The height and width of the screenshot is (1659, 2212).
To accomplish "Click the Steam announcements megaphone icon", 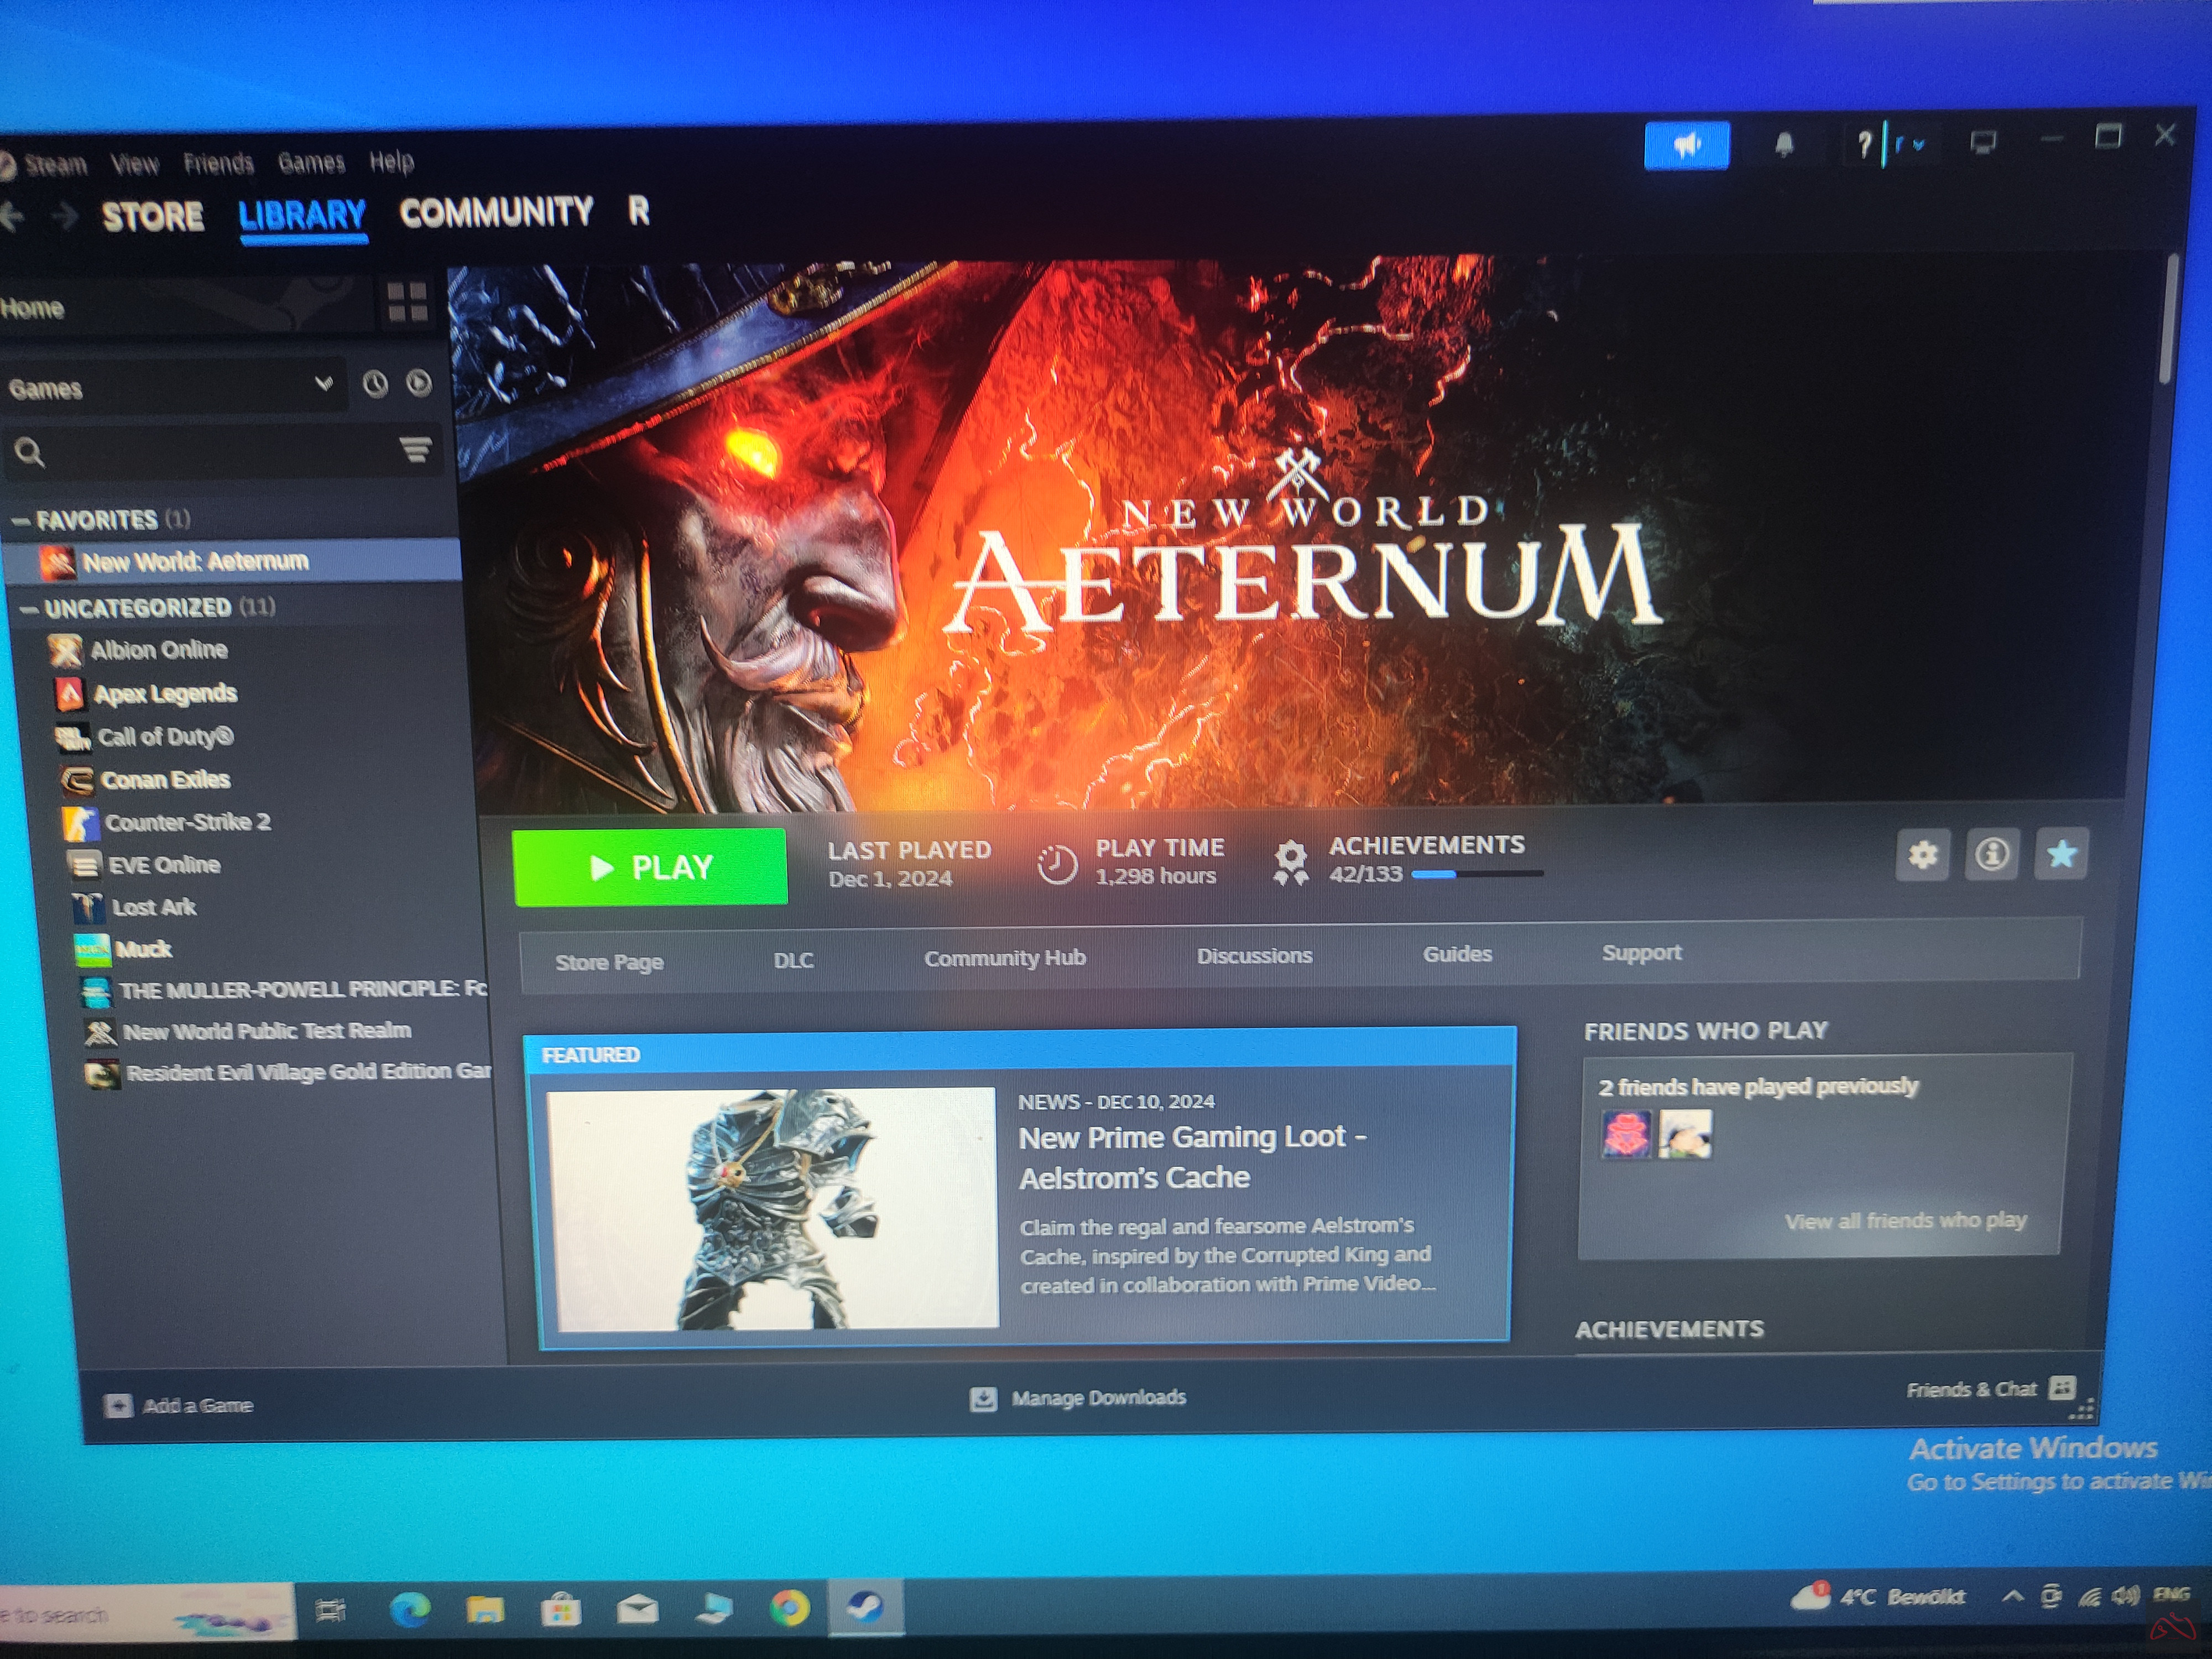I will coord(1686,146).
